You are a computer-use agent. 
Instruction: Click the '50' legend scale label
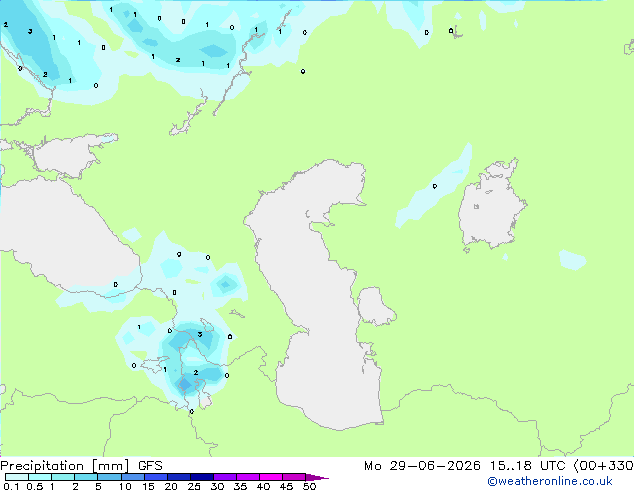point(309,486)
